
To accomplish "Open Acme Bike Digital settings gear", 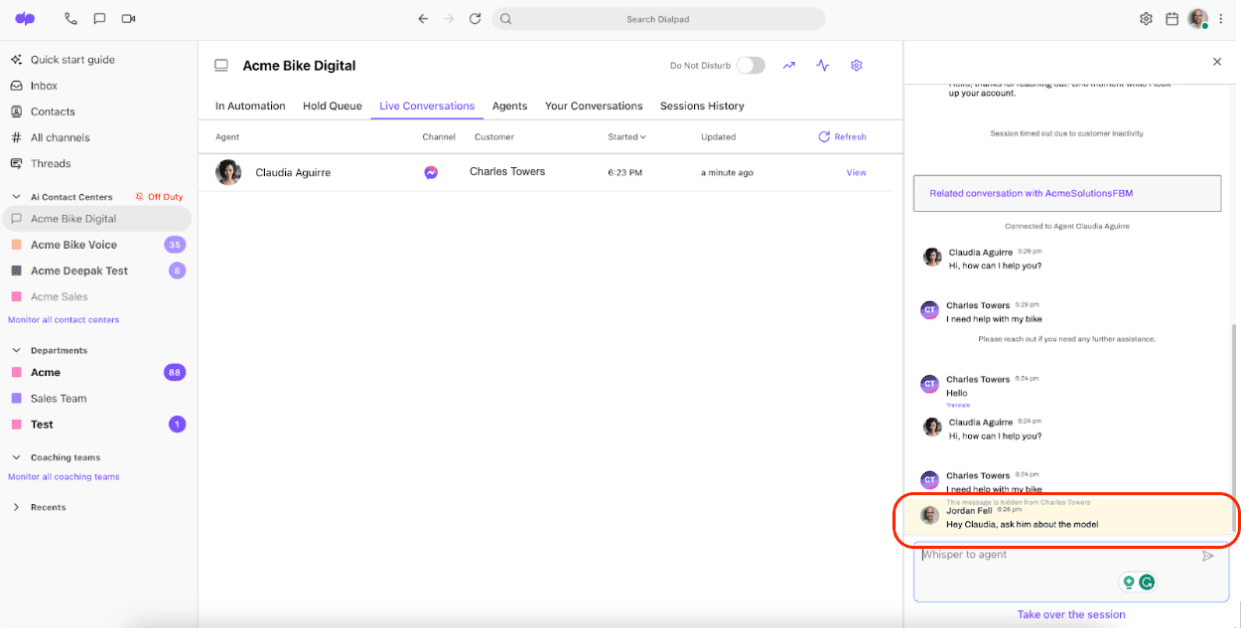I will pyautogui.click(x=856, y=66).
